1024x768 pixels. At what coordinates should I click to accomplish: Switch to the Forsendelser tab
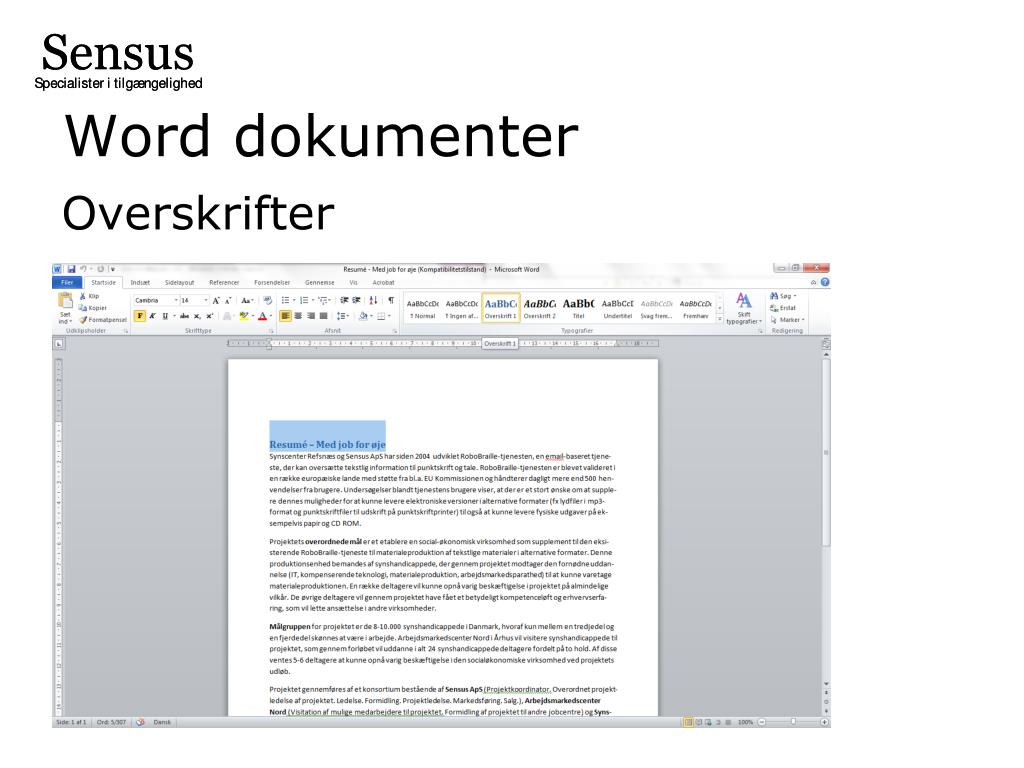click(x=272, y=282)
